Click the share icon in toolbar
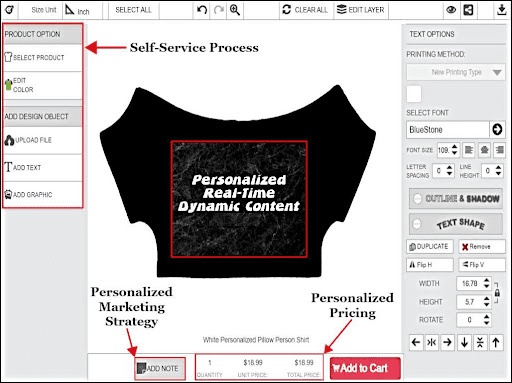This screenshot has height=383, width=512. point(468,10)
